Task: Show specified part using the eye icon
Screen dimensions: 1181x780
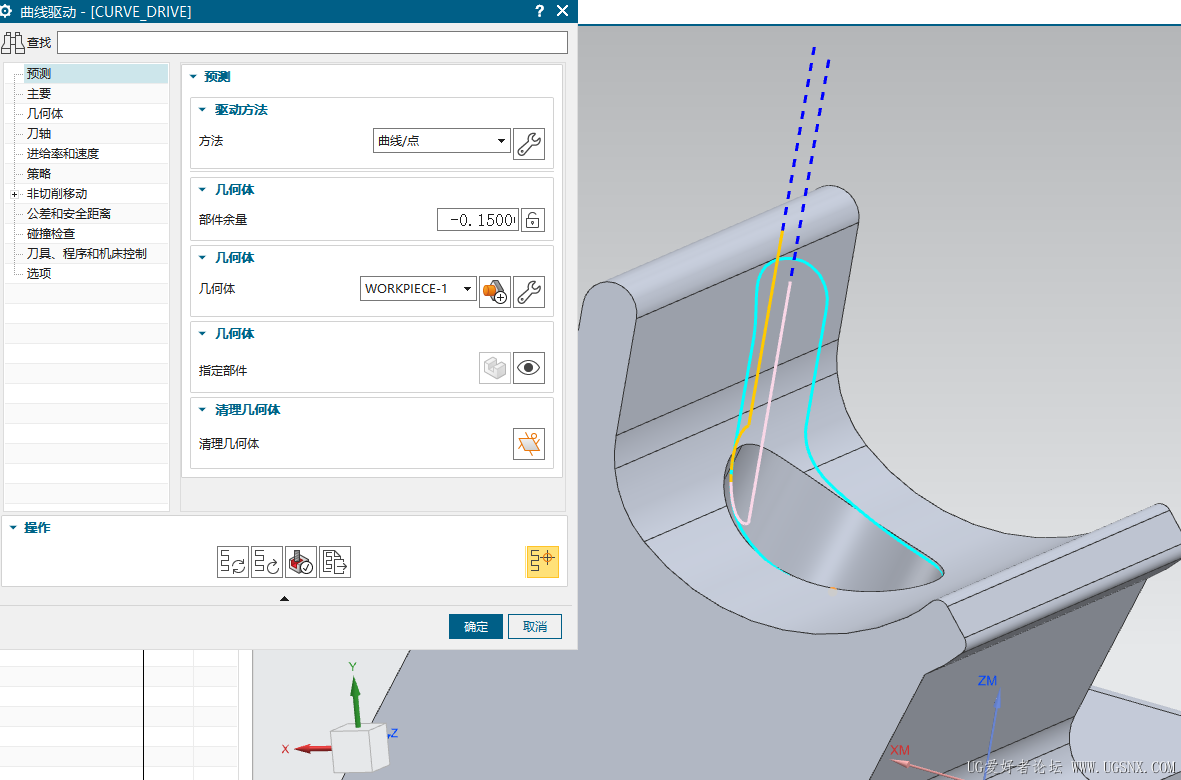Action: (x=528, y=368)
